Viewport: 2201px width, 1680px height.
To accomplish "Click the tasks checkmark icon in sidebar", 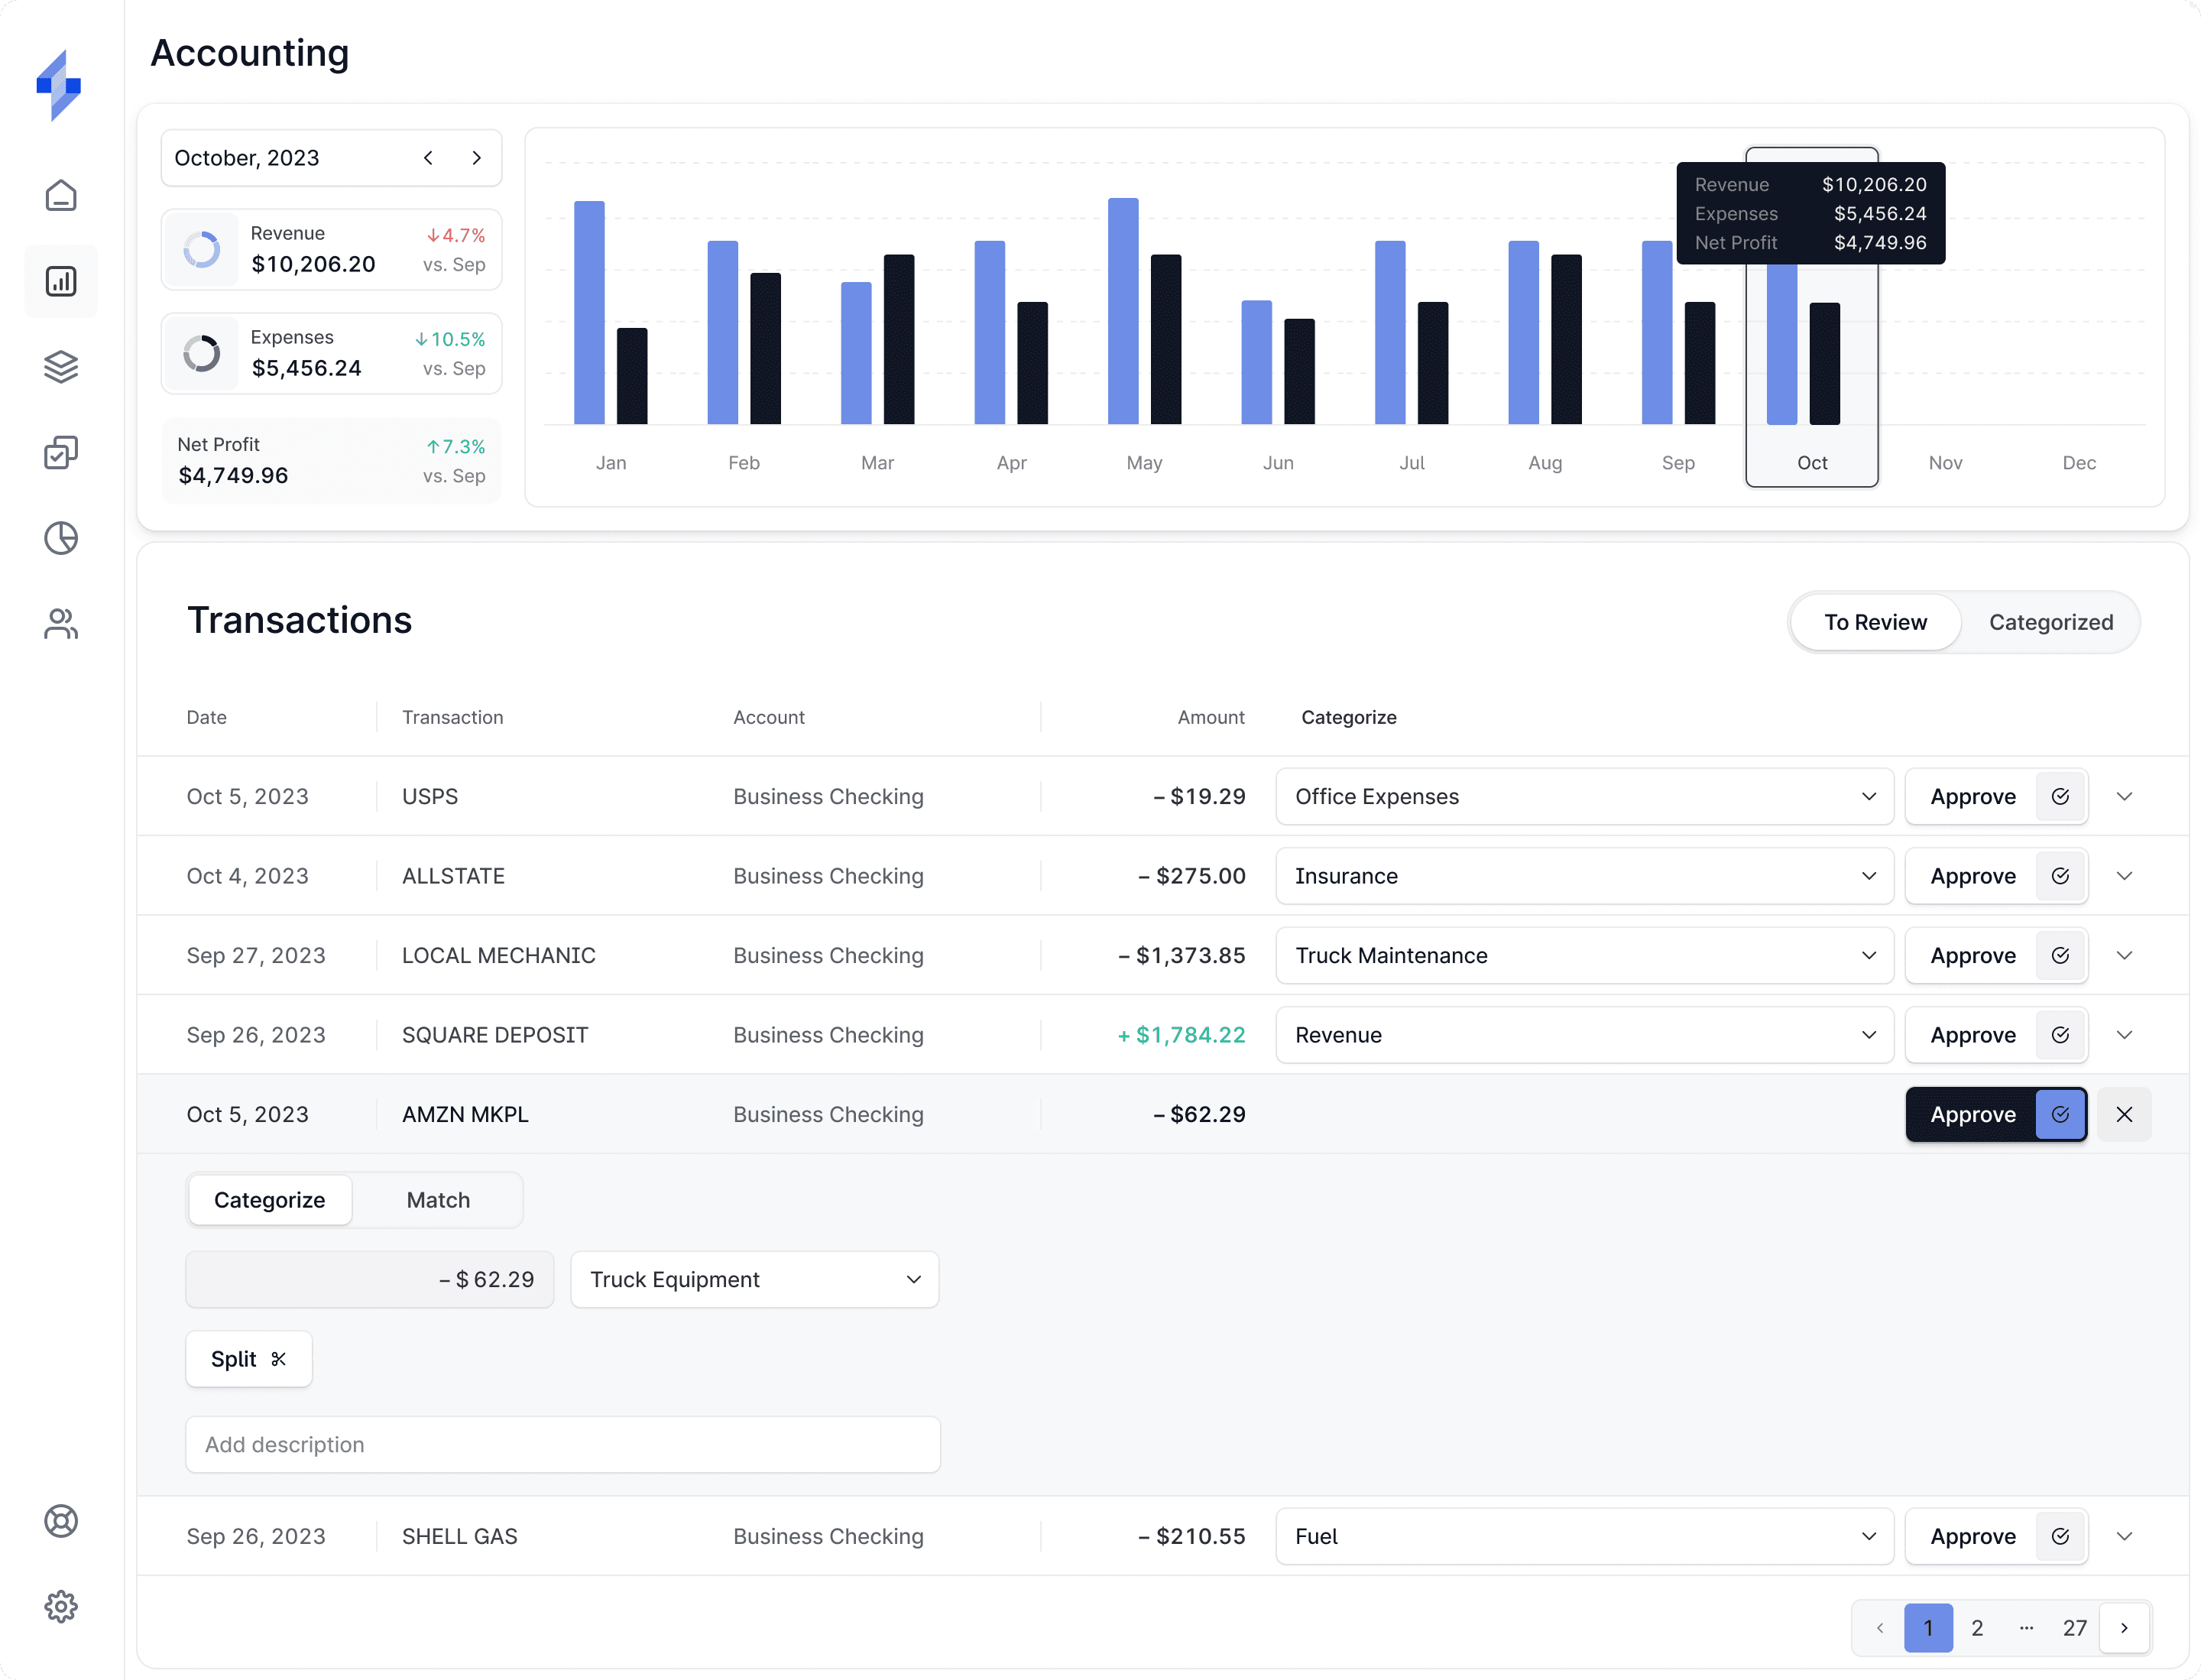I will [61, 452].
